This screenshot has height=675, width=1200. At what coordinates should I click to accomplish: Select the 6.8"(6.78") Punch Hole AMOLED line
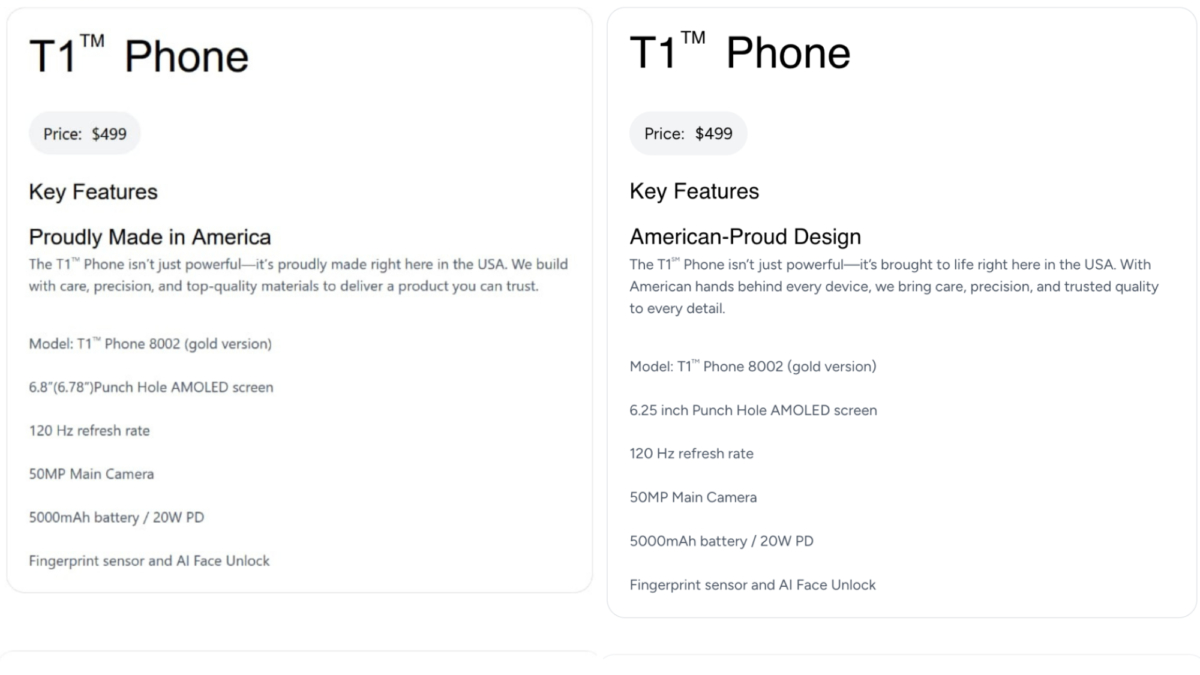pos(151,387)
